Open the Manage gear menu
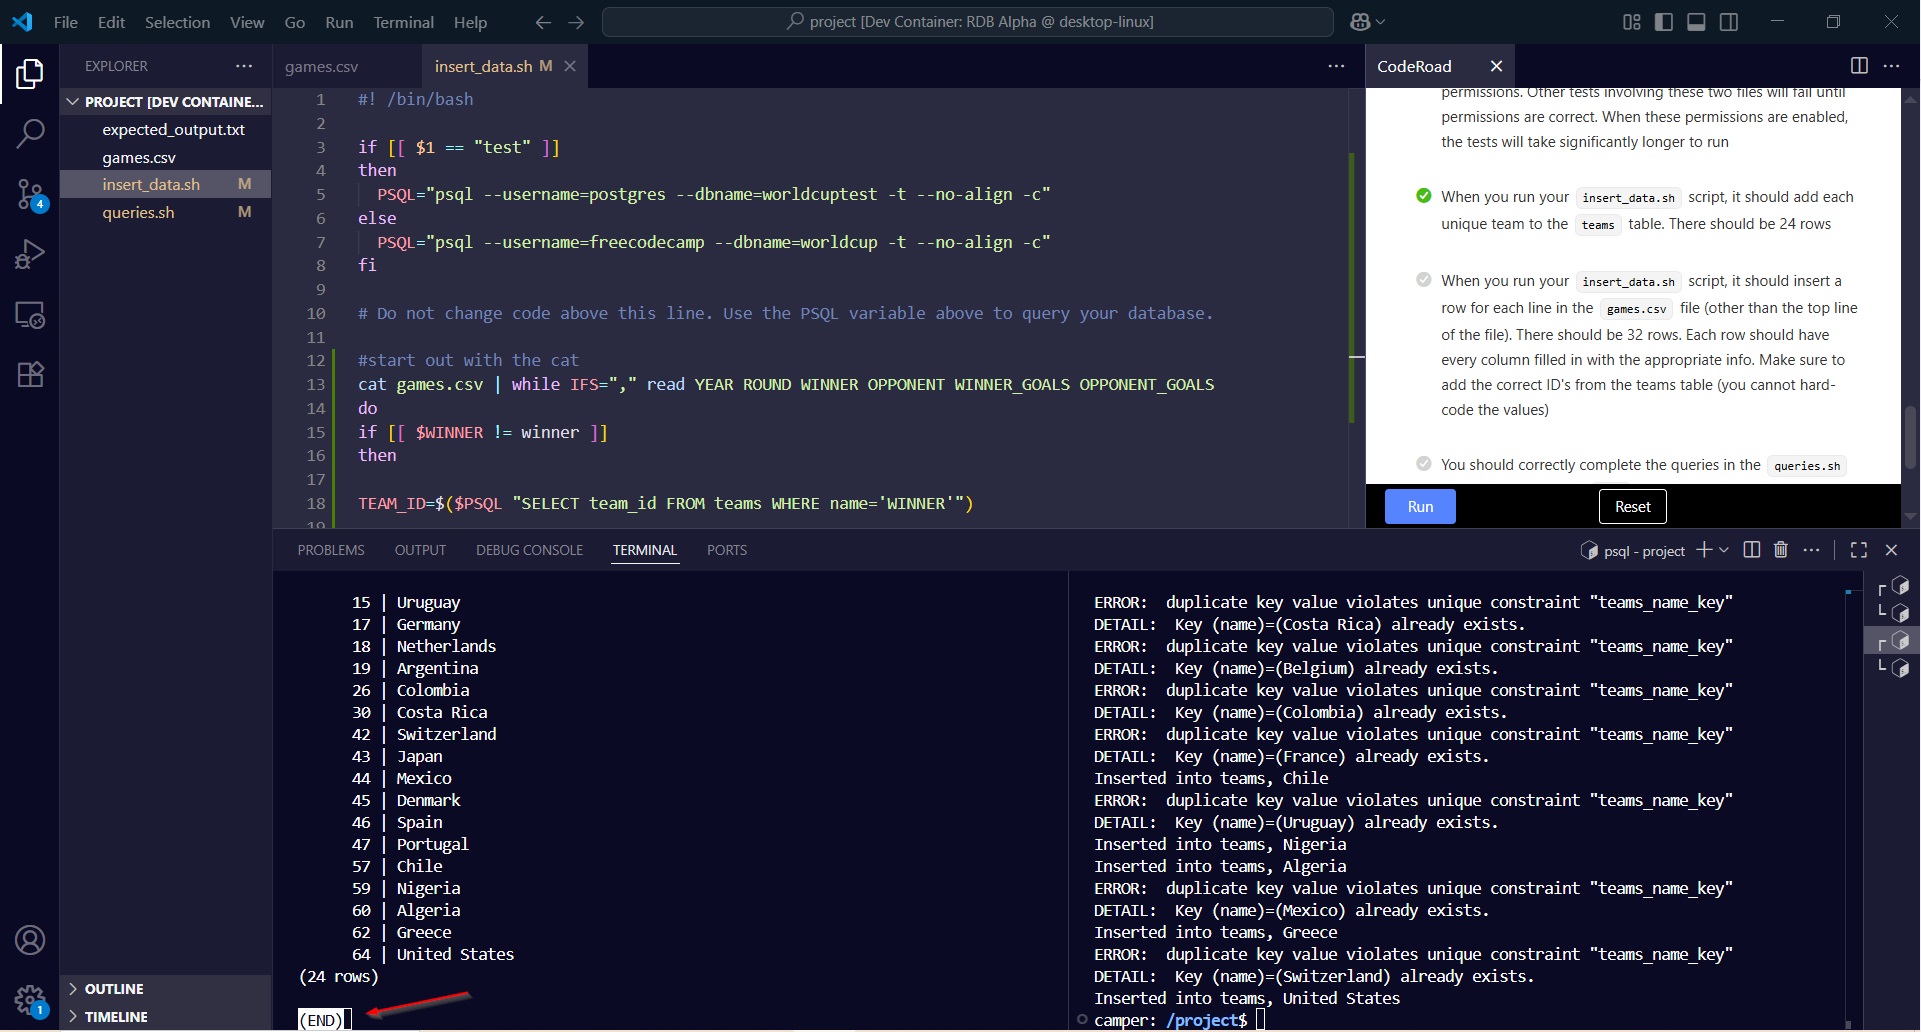 (x=30, y=1001)
